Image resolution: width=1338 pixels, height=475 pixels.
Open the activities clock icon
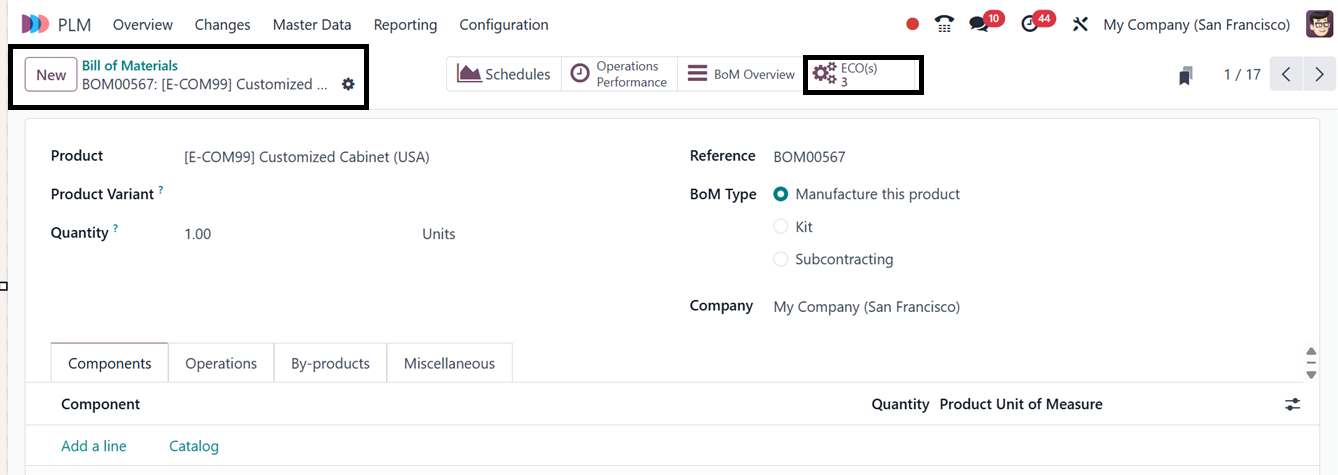(x=1030, y=25)
